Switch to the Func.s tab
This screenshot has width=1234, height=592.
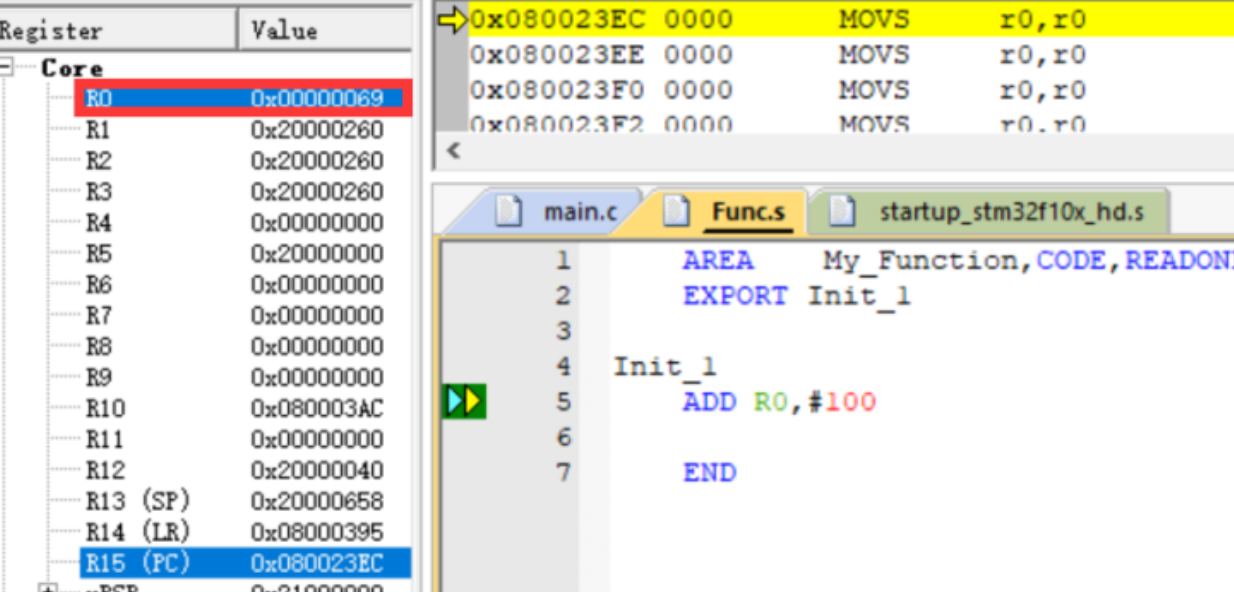tap(728, 212)
